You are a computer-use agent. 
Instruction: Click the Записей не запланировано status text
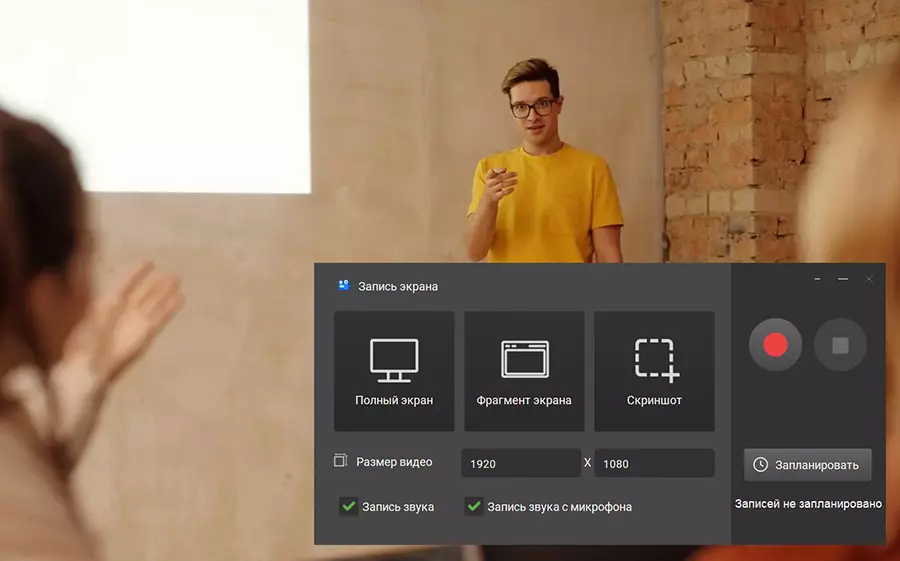click(808, 504)
